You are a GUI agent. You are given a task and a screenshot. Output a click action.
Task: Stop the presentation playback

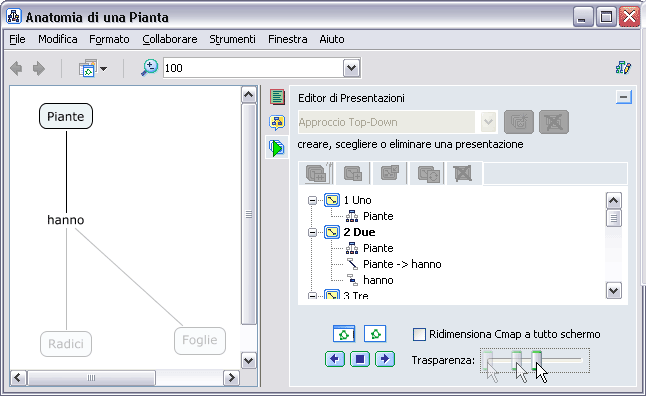360,359
